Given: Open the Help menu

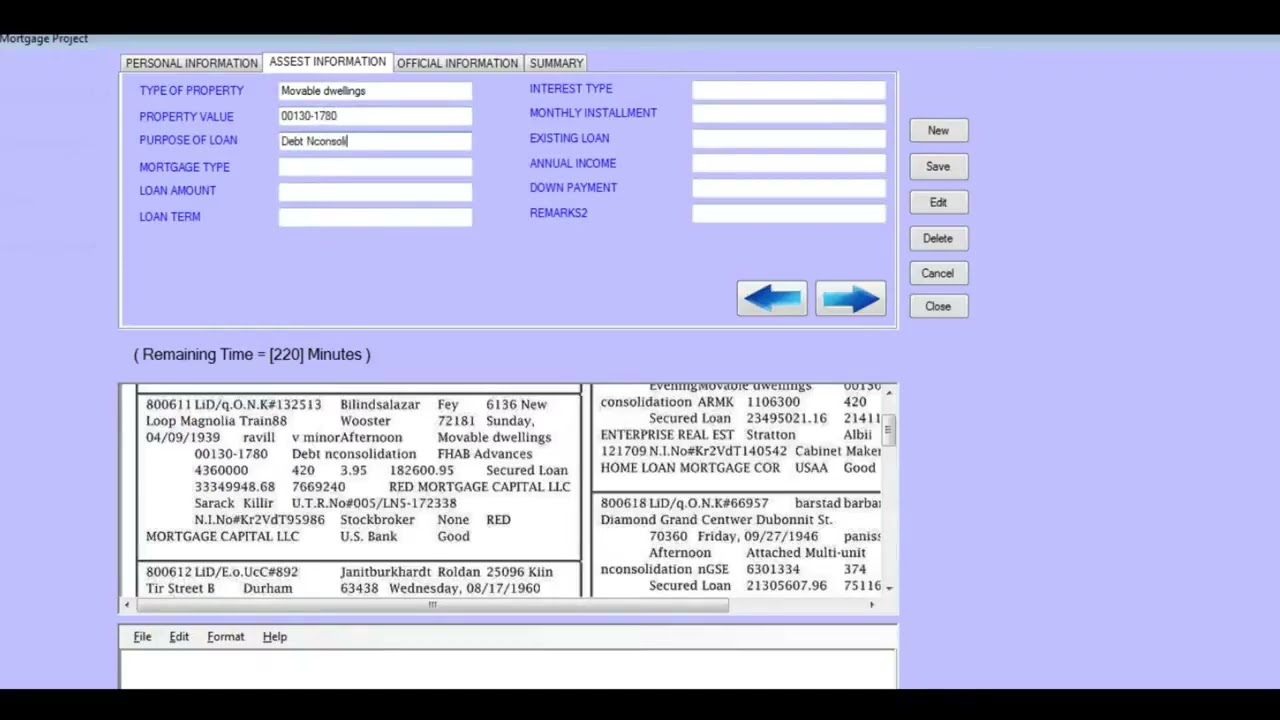Looking at the screenshot, I should point(274,637).
